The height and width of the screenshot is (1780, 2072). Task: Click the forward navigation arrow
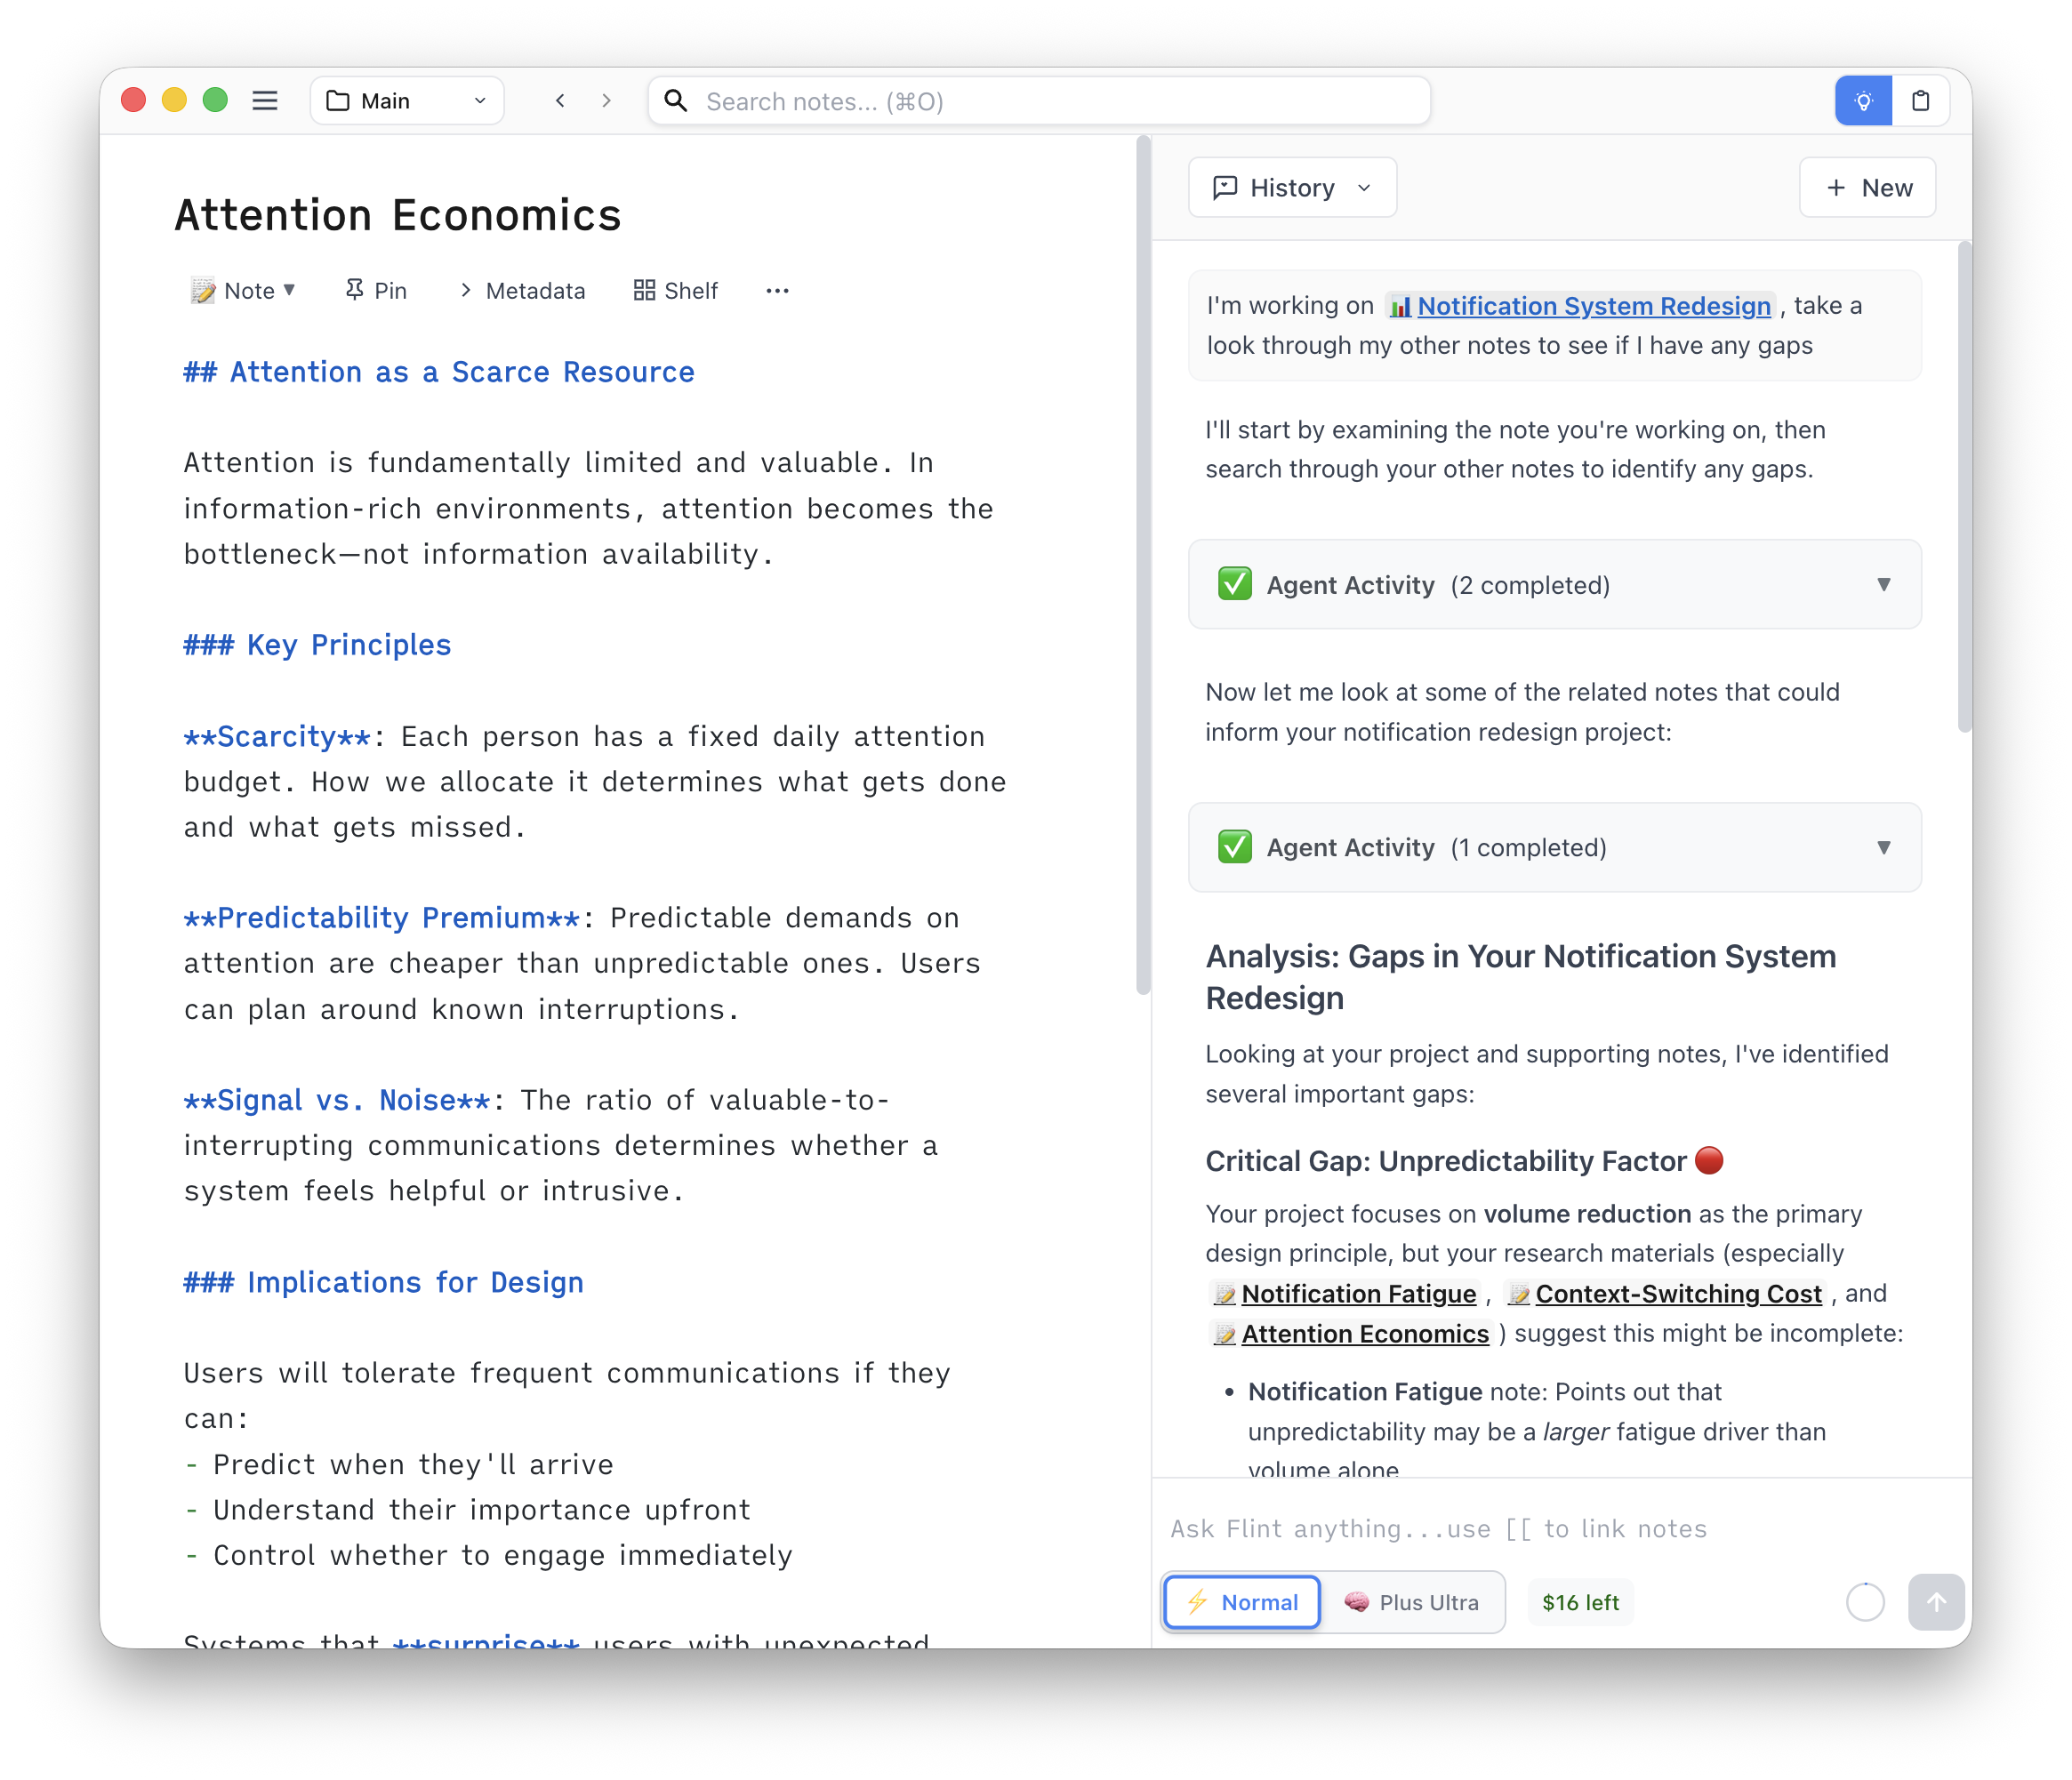click(x=606, y=101)
